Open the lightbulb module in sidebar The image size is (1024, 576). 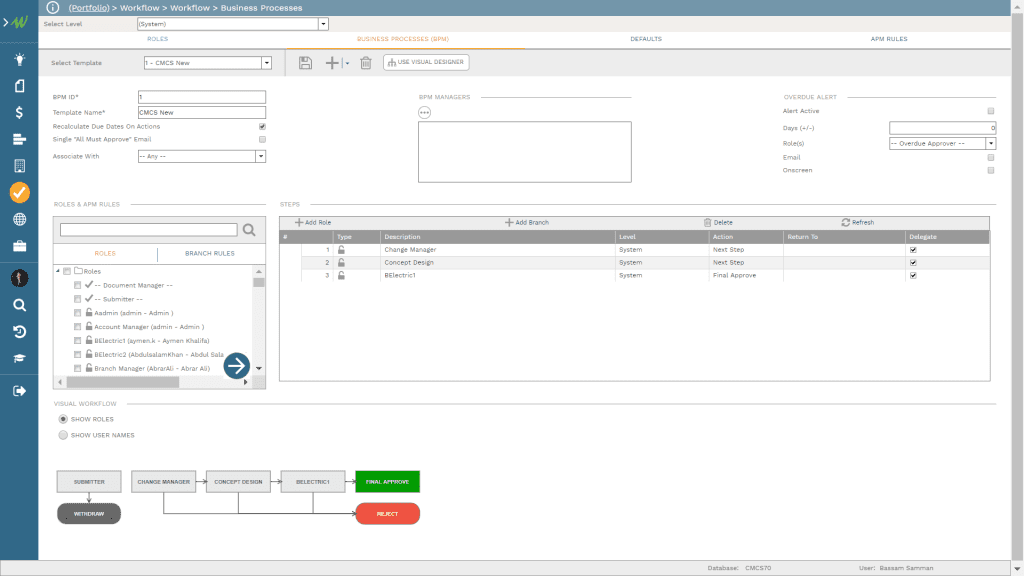[20, 59]
